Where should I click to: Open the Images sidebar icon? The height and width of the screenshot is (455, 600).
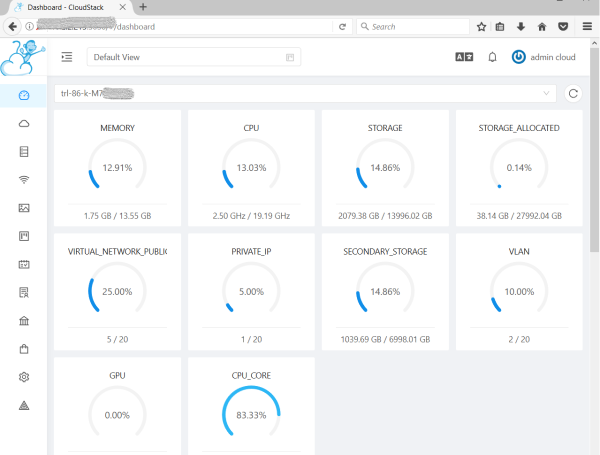point(24,208)
